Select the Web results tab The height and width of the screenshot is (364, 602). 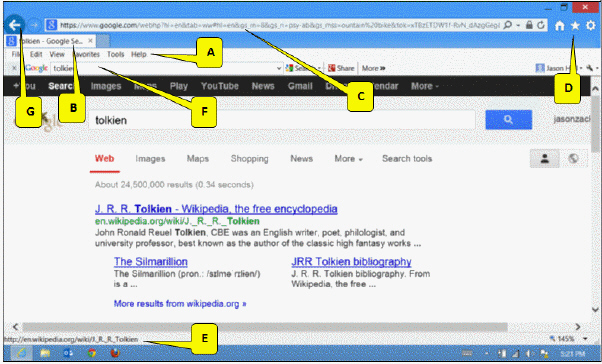104,159
